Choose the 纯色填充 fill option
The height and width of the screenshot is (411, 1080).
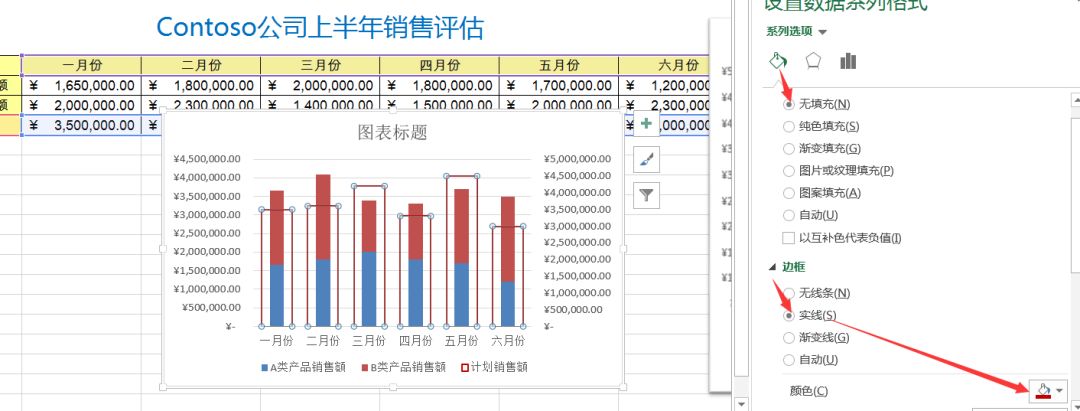790,126
